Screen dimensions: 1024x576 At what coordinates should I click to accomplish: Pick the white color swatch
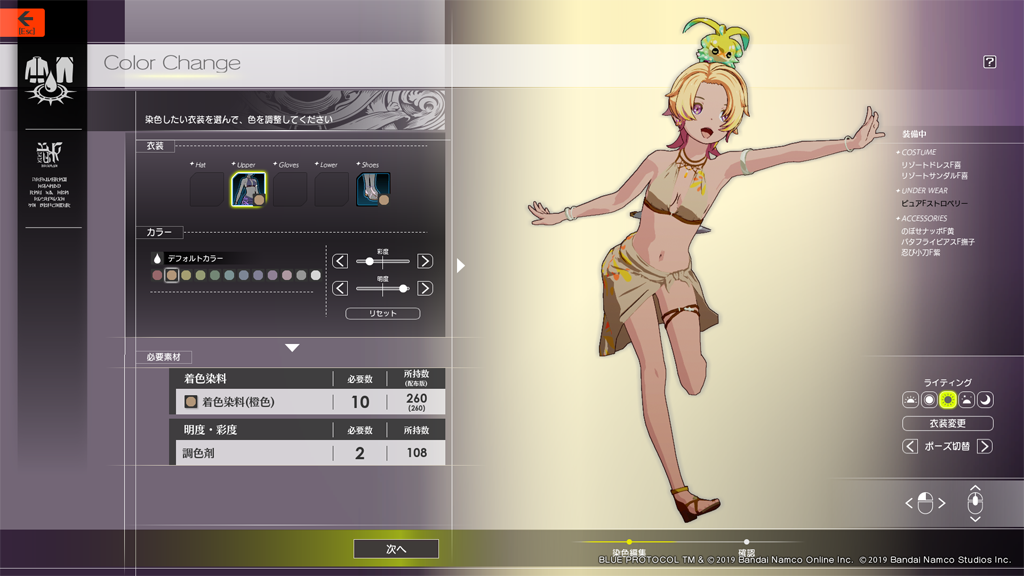tap(316, 275)
